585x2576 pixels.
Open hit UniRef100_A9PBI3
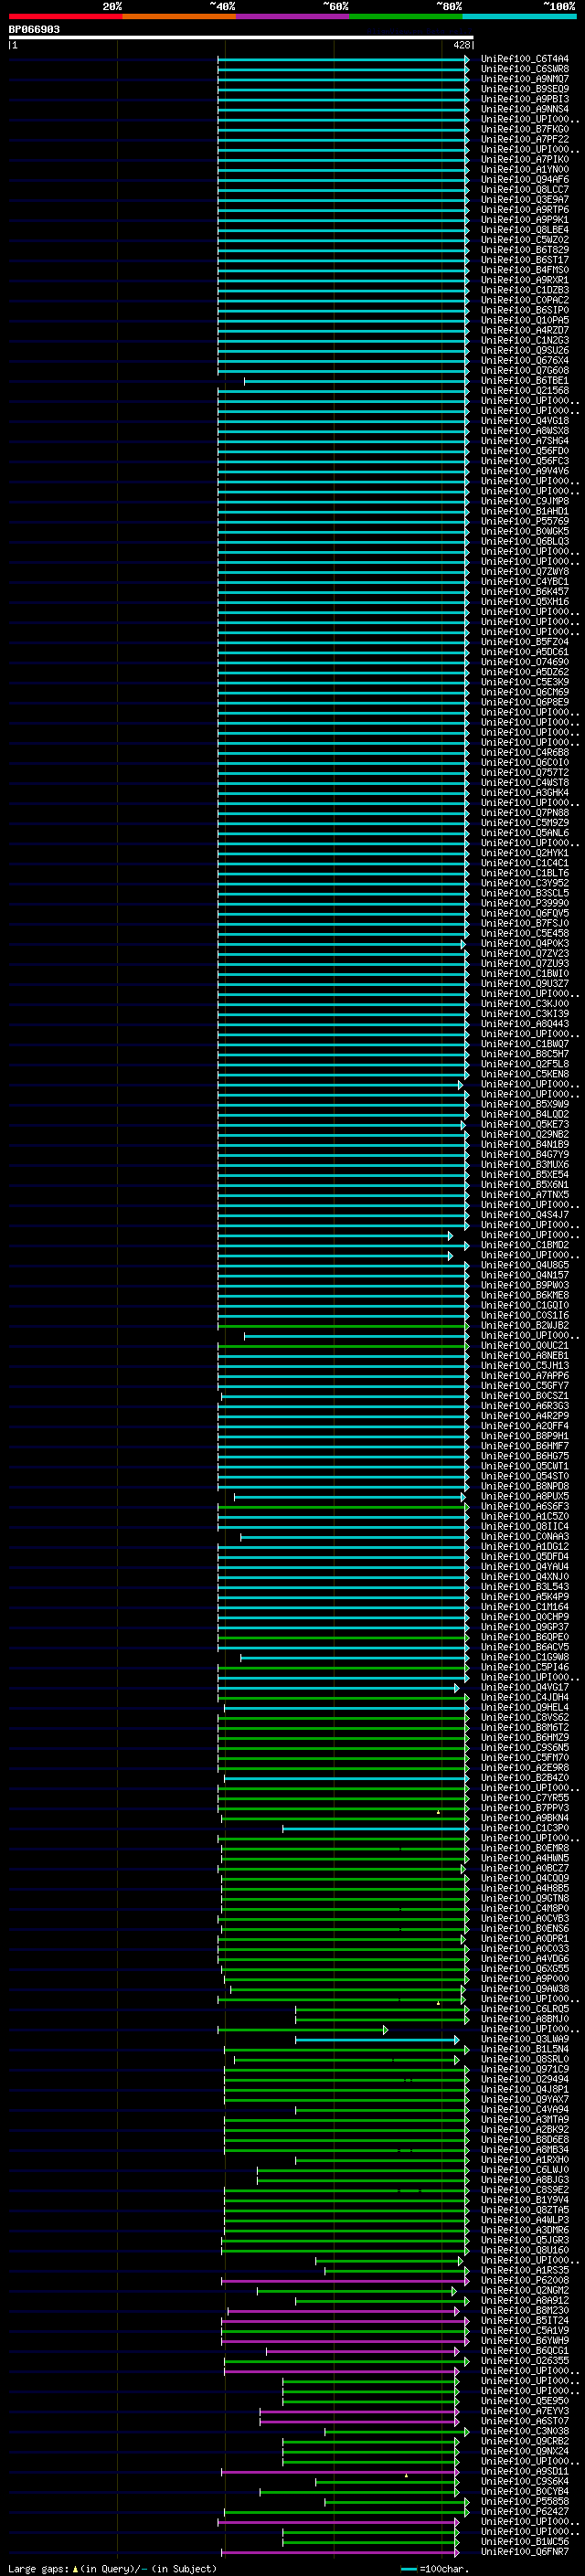pyautogui.click(x=525, y=99)
